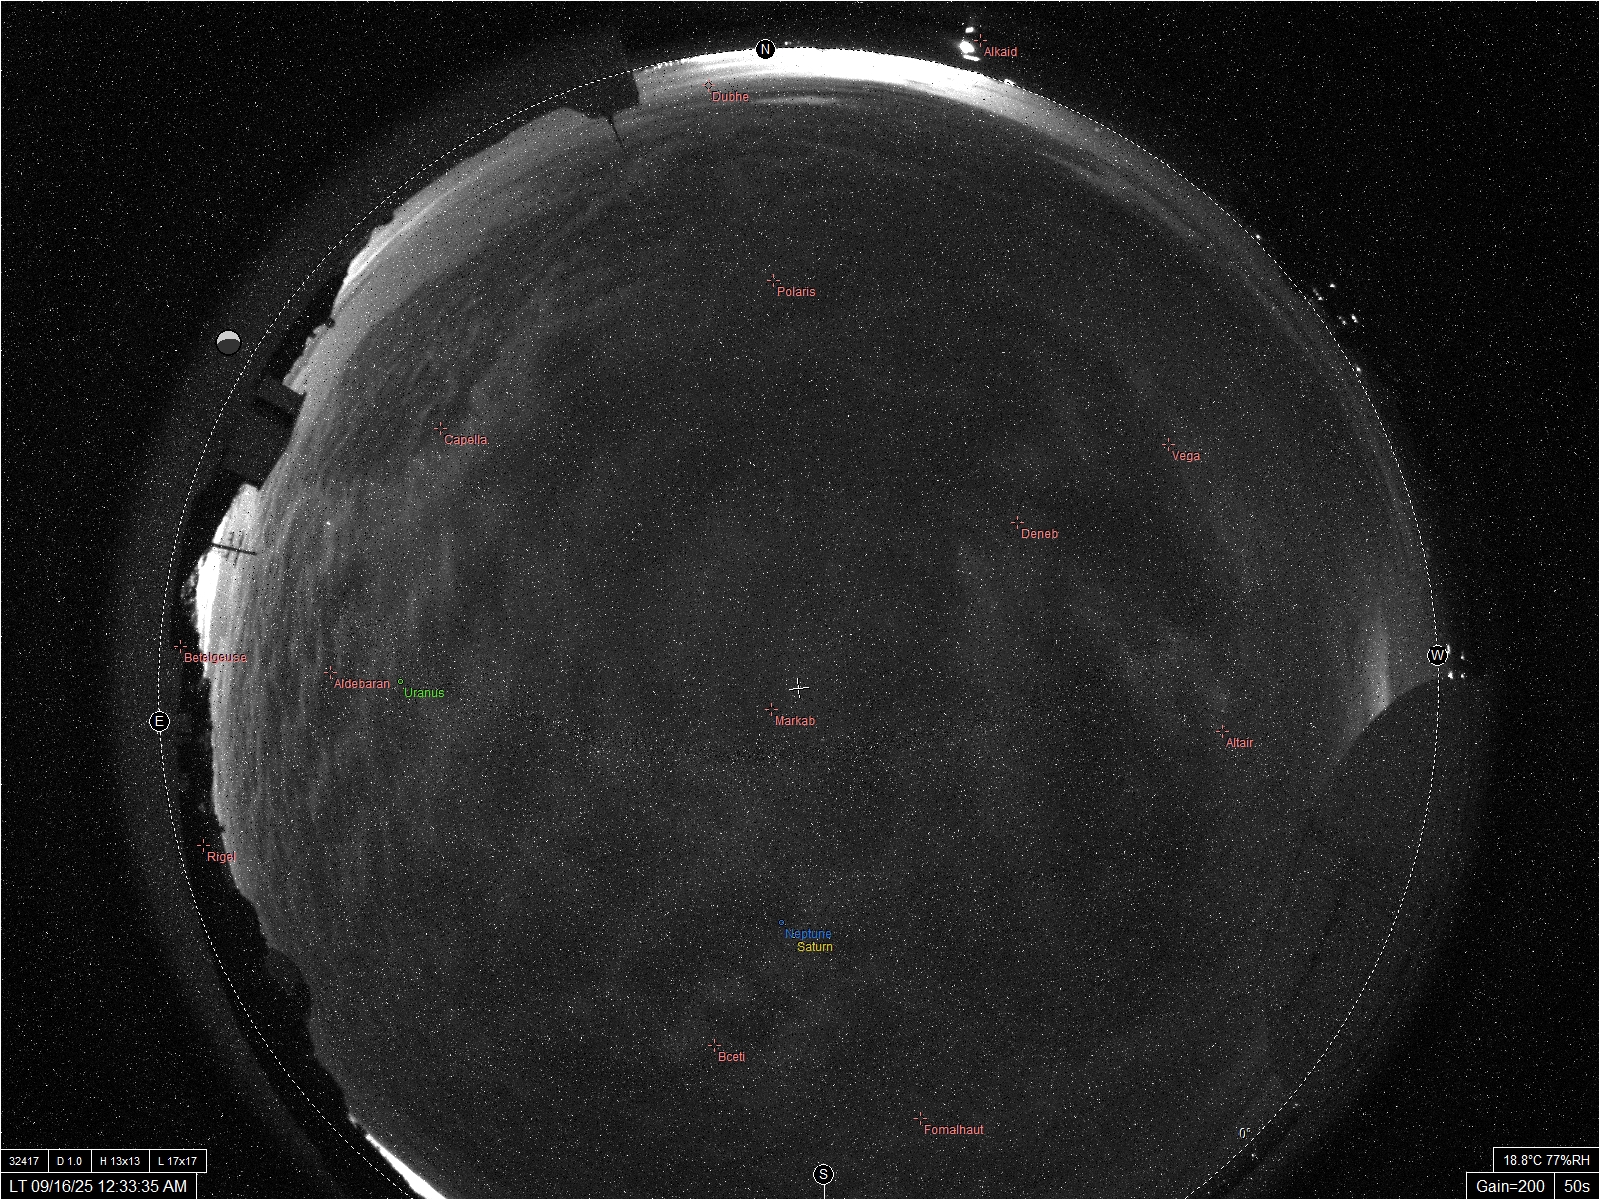1600x1200 pixels.
Task: Select the blue Neptune planet label
Action: coord(808,934)
